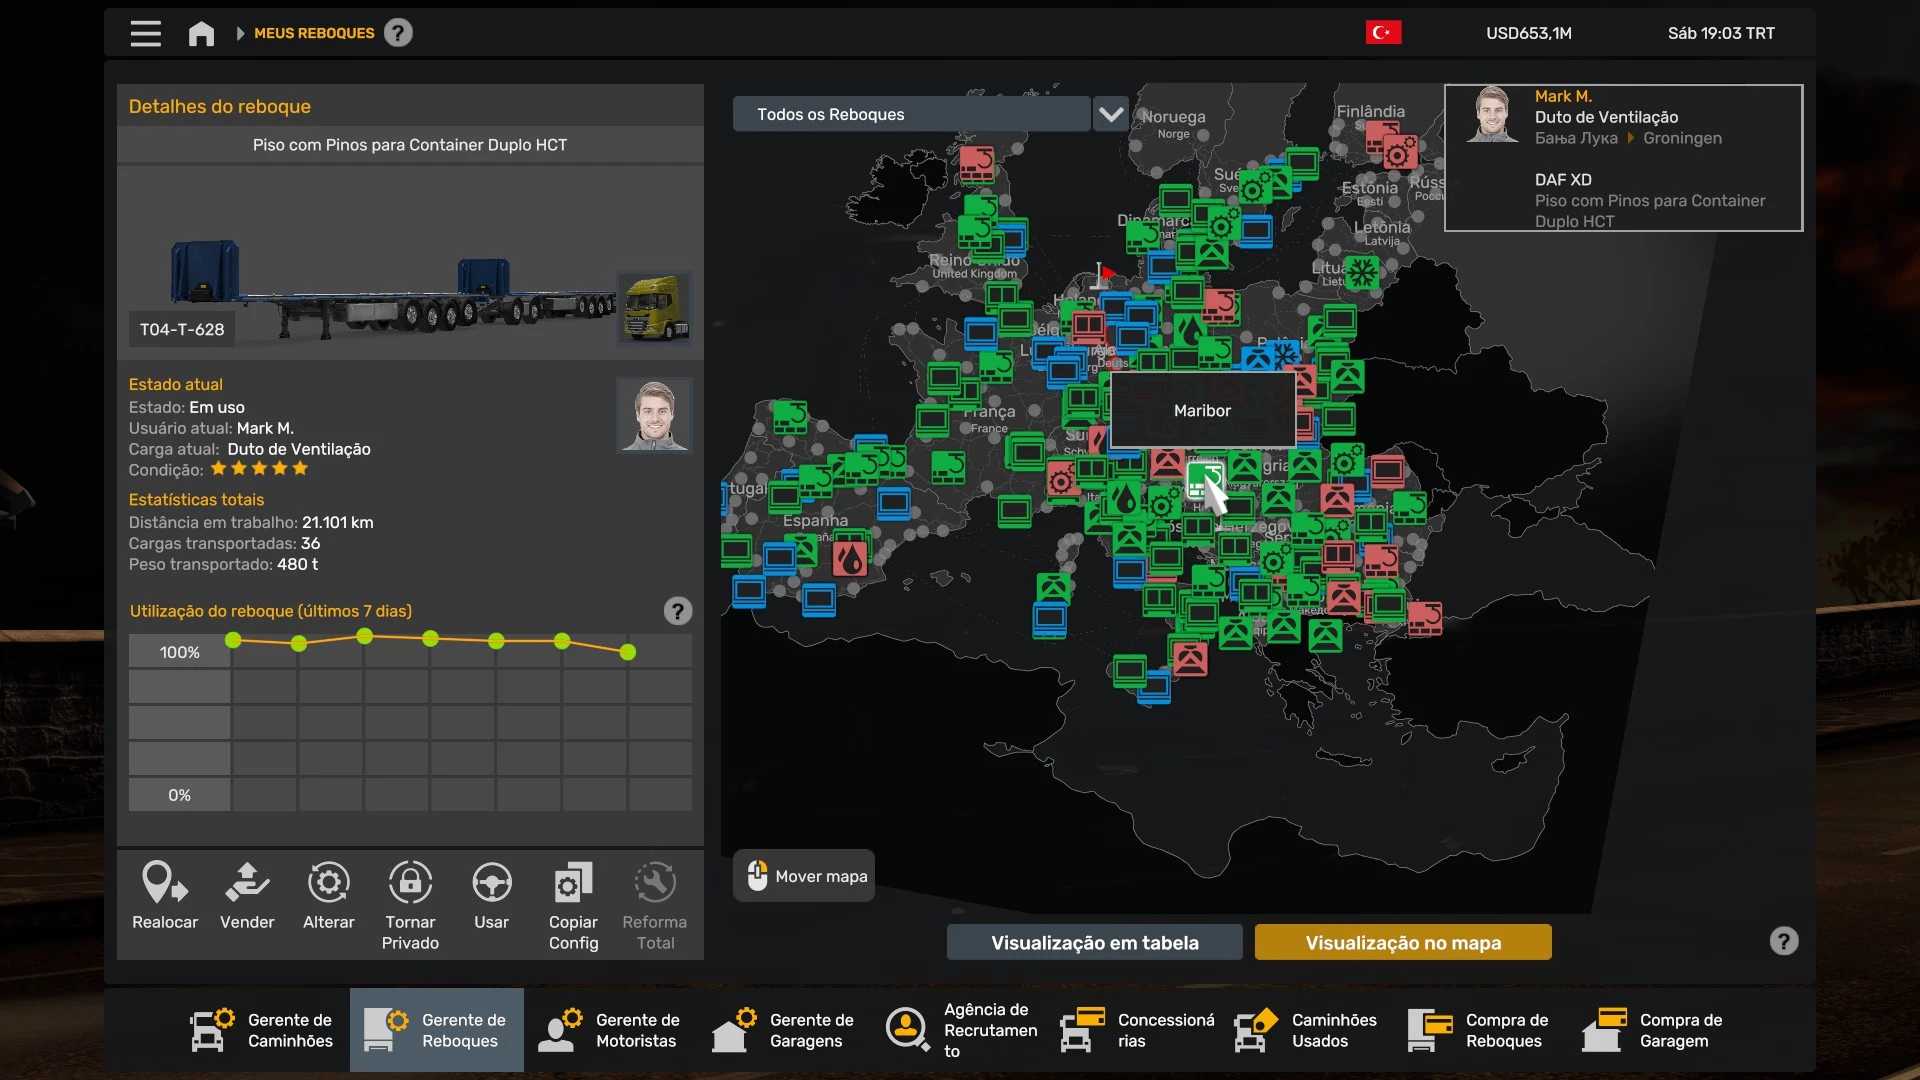Toggle Tornar Privado lock
Image resolution: width=1920 pixels, height=1080 pixels.
click(x=410, y=884)
